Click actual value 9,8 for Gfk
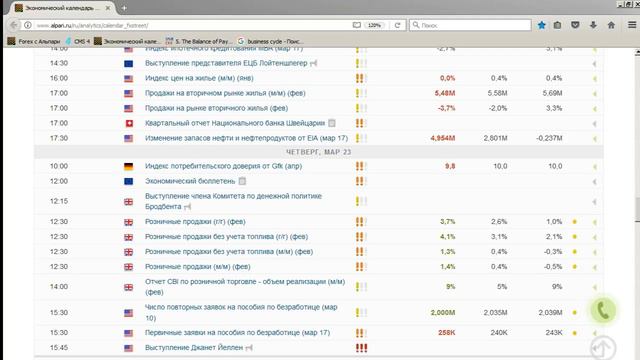 pos(450,167)
